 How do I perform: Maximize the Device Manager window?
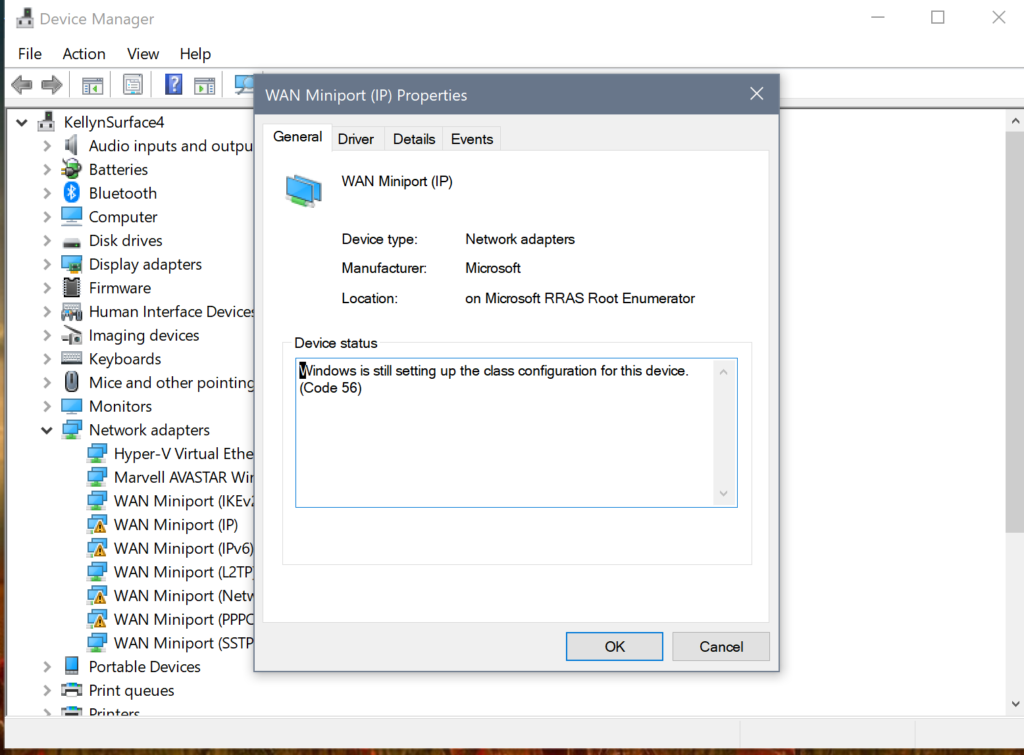point(938,18)
